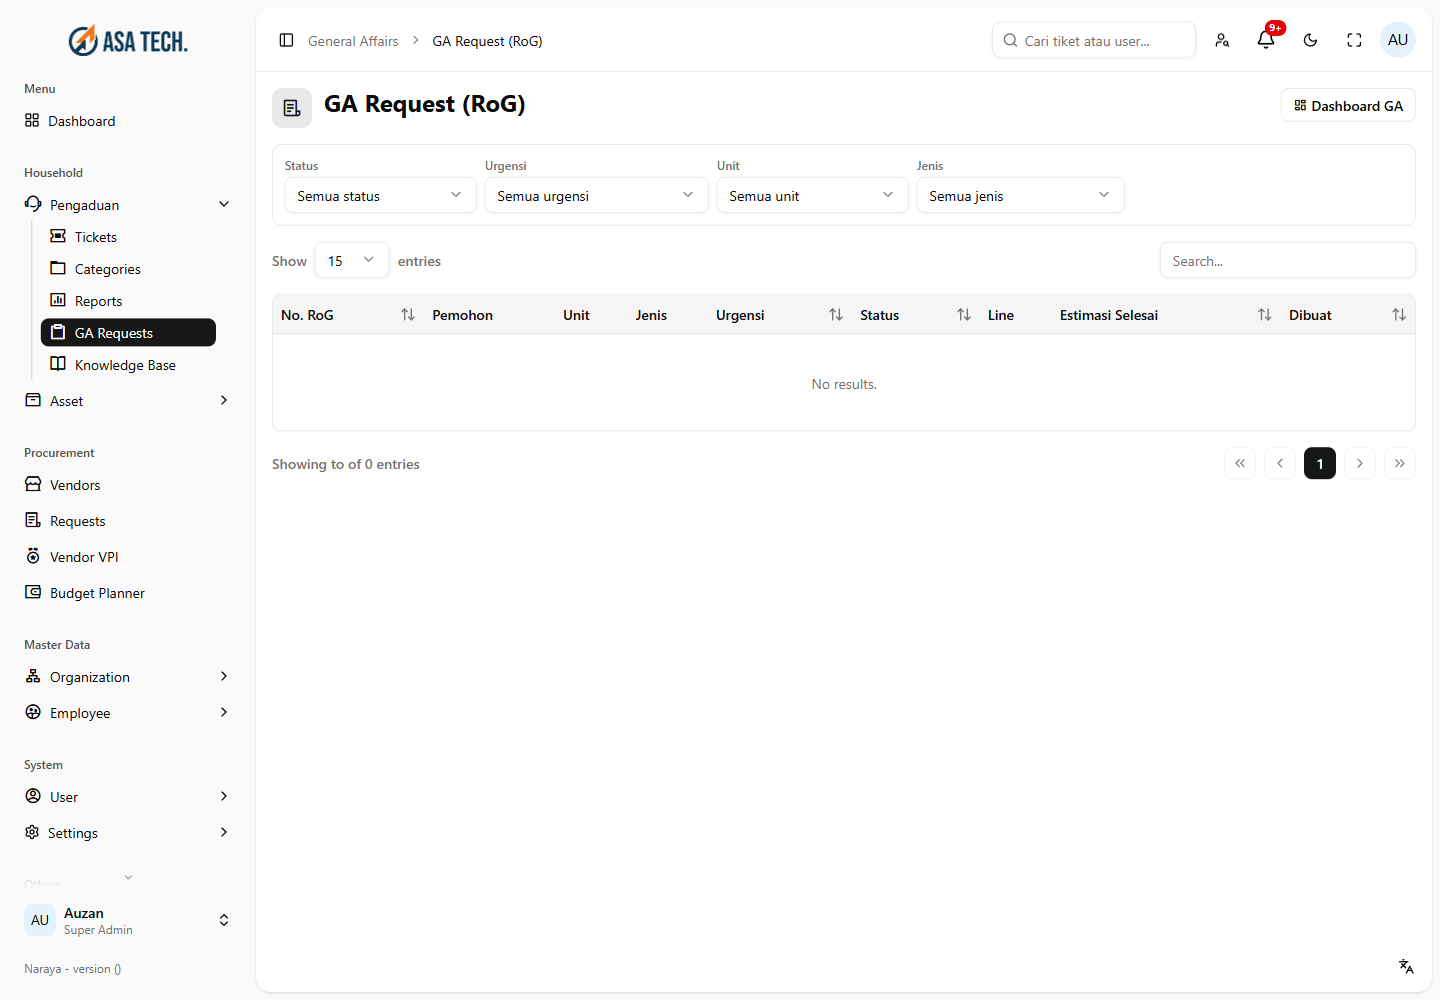Screen dimensions: 1440x1000
Task: Open Vendors menu item
Action: tap(128, 485)
